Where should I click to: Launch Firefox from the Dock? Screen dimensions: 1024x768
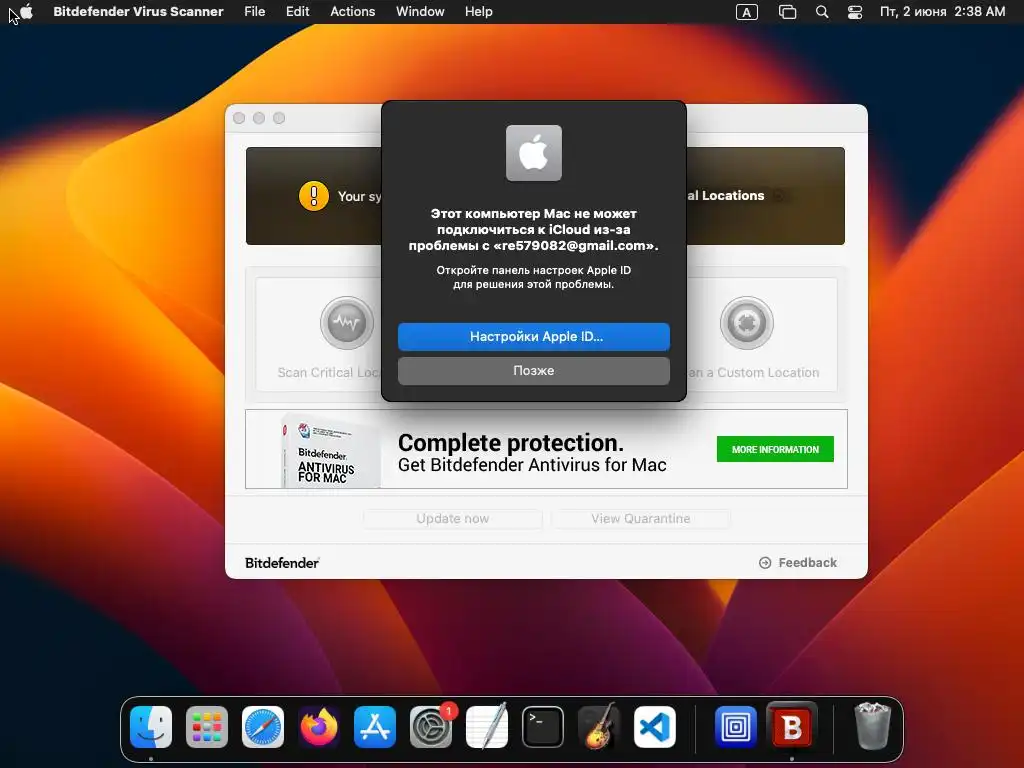coord(319,727)
